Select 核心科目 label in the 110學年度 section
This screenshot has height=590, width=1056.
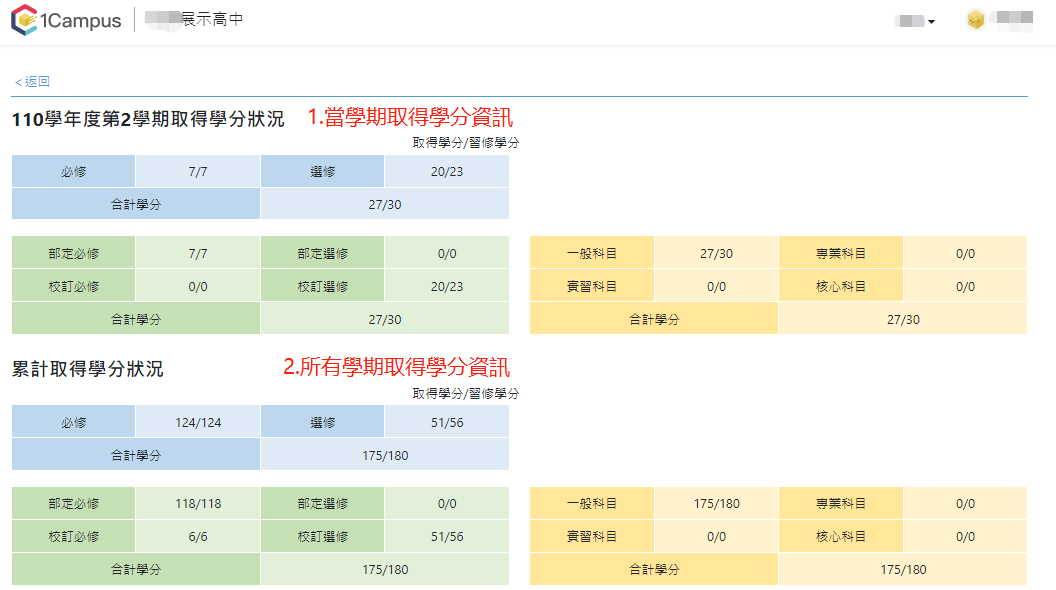[x=840, y=287]
